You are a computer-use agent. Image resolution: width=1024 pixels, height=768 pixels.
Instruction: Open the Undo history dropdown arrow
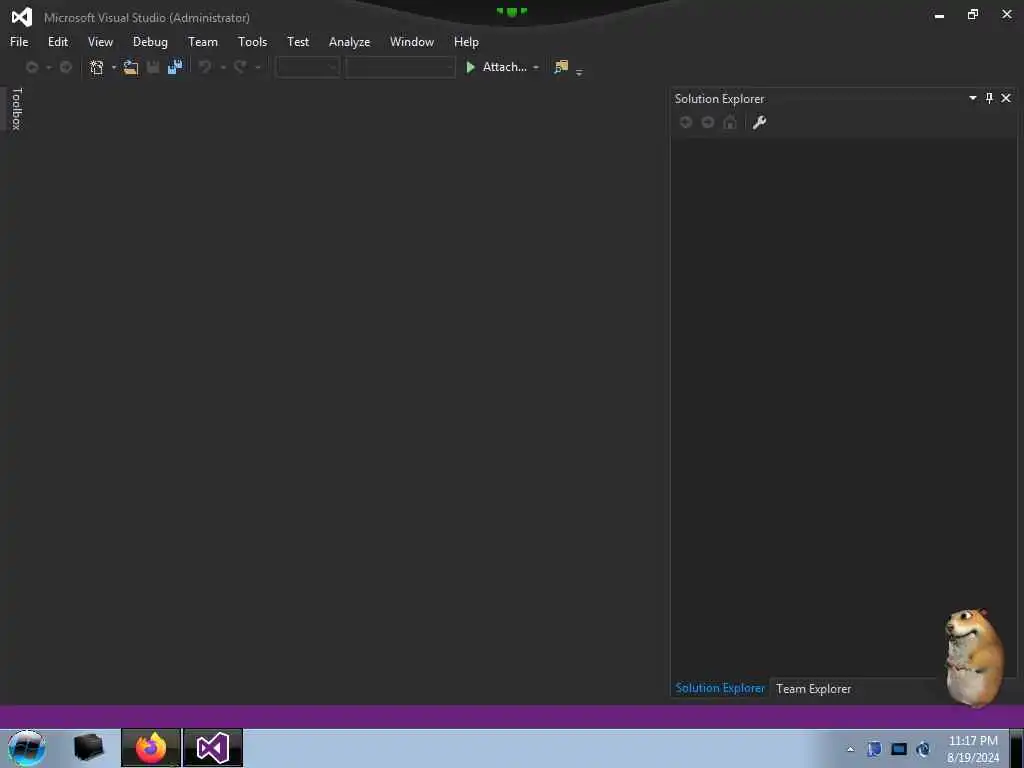[223, 67]
